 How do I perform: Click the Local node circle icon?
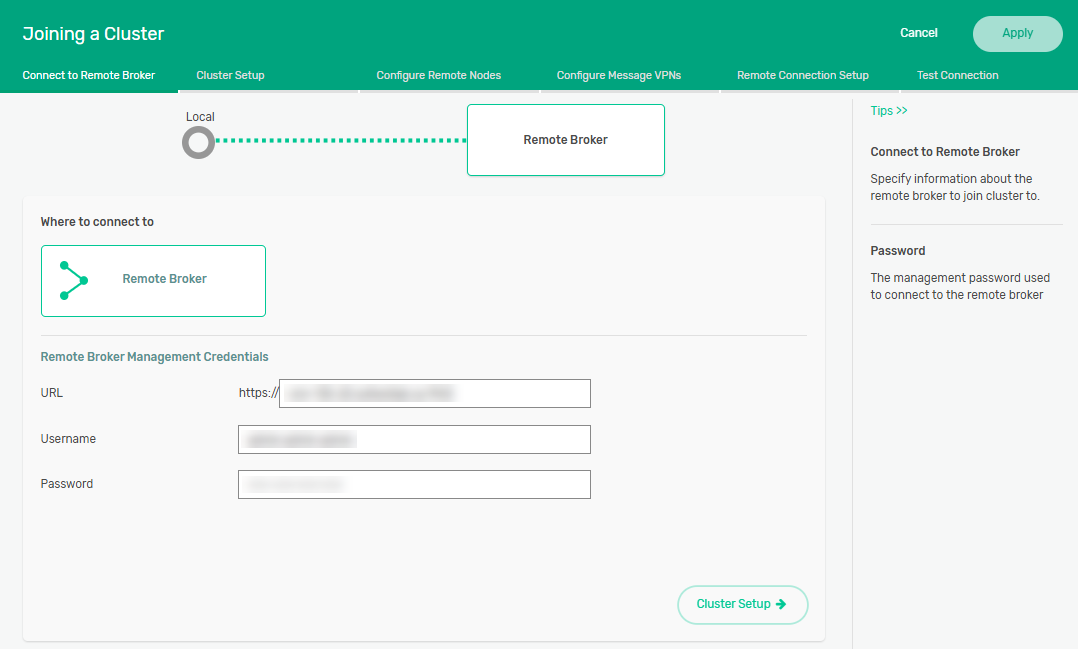click(198, 143)
